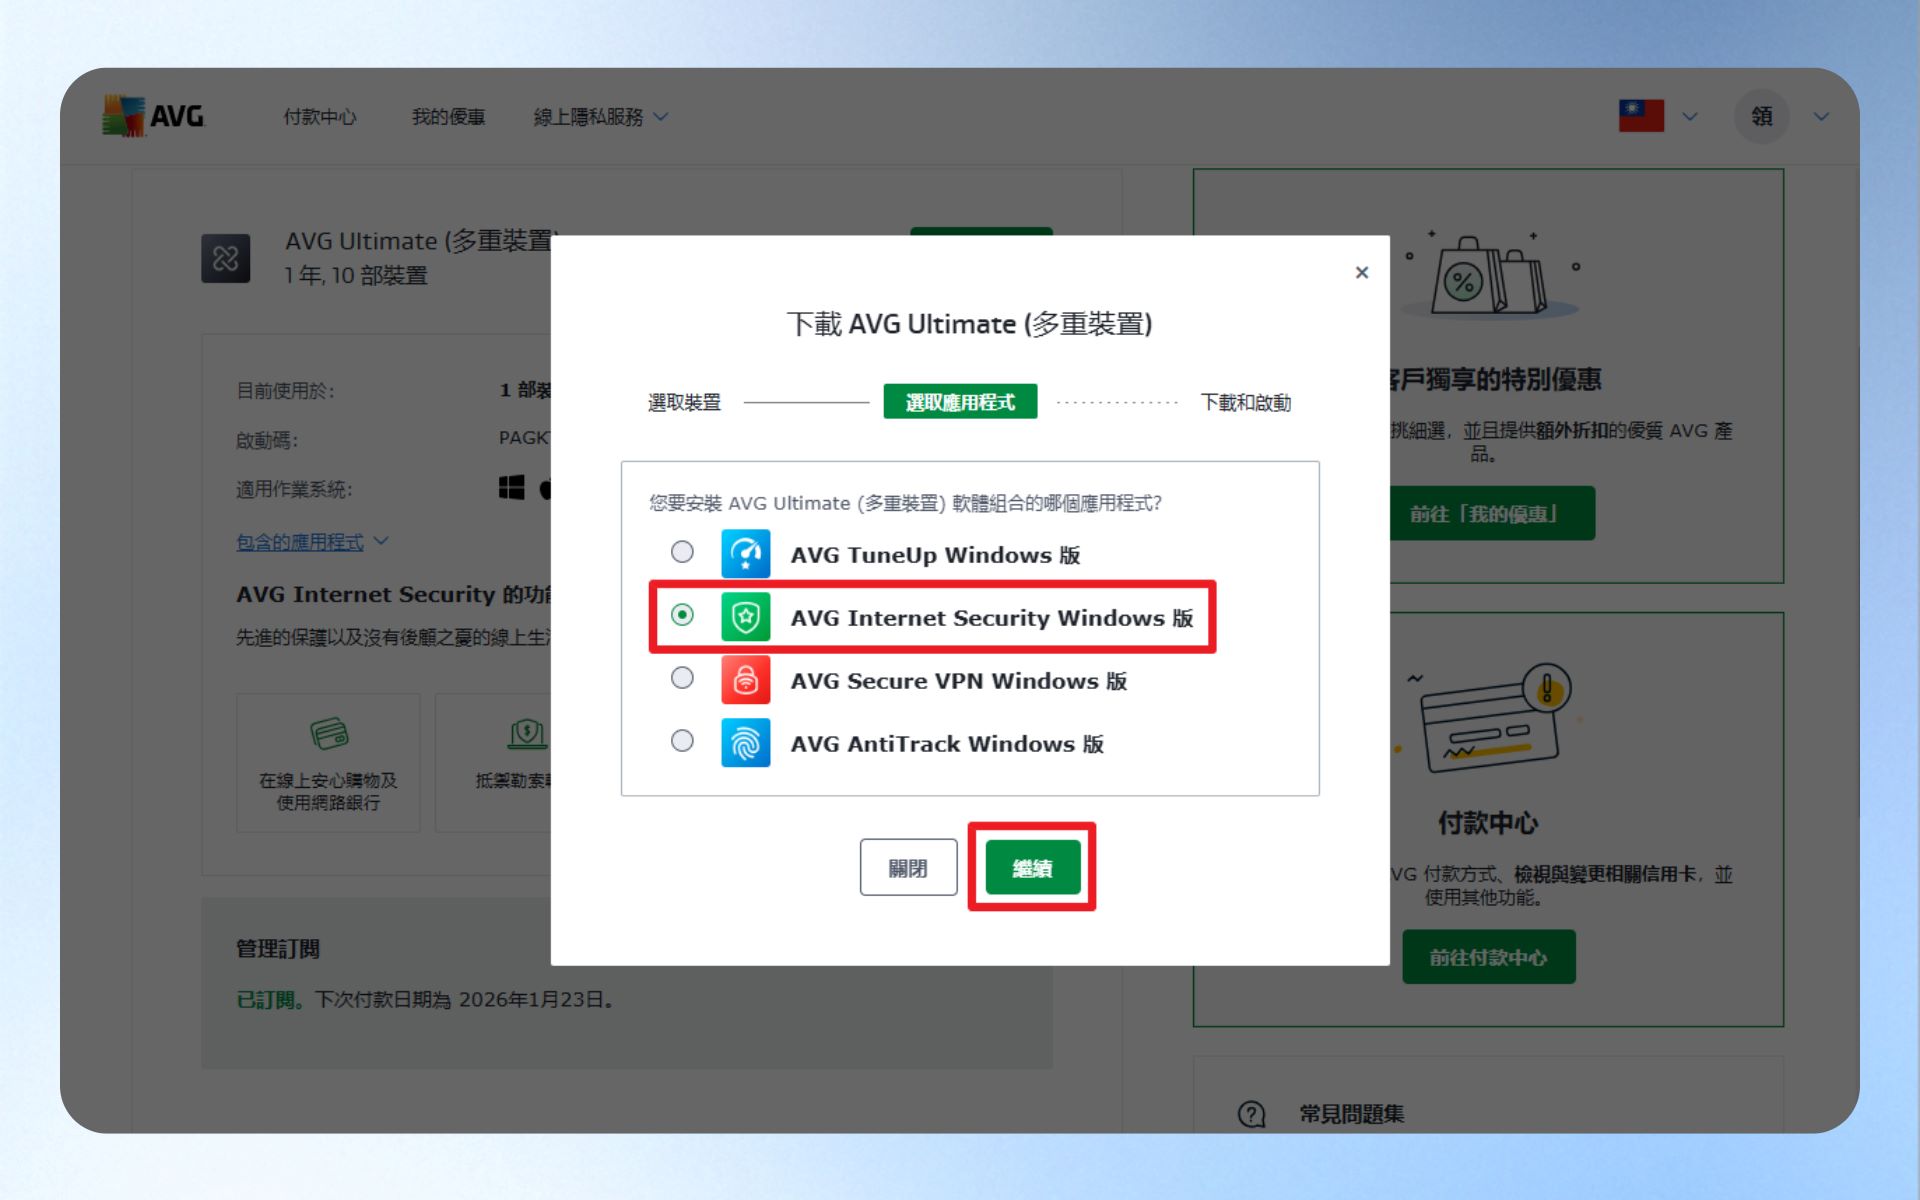Click the 付款中心 card heading

coord(1488,823)
